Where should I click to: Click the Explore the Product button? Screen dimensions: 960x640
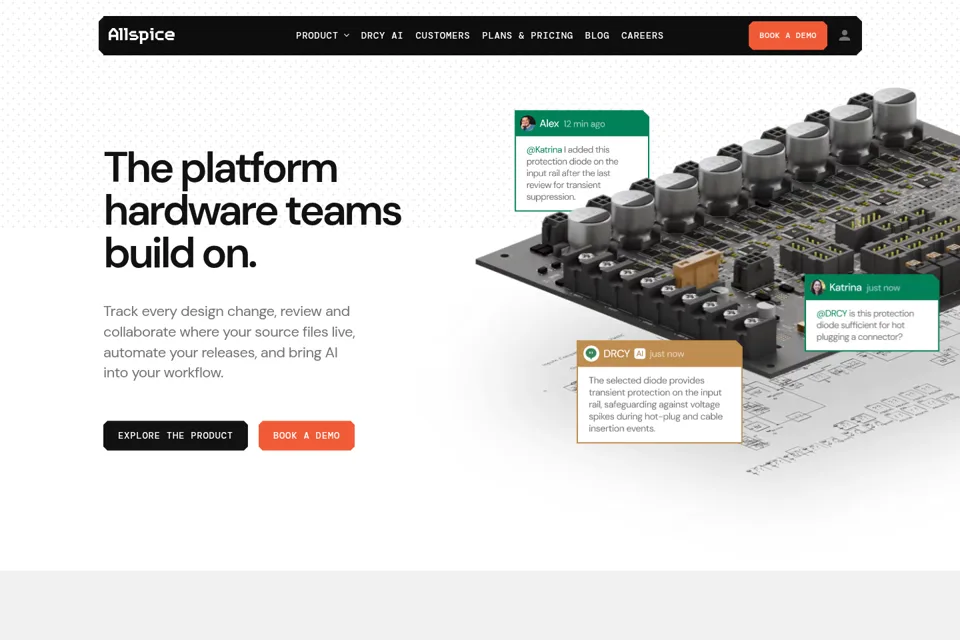point(176,435)
